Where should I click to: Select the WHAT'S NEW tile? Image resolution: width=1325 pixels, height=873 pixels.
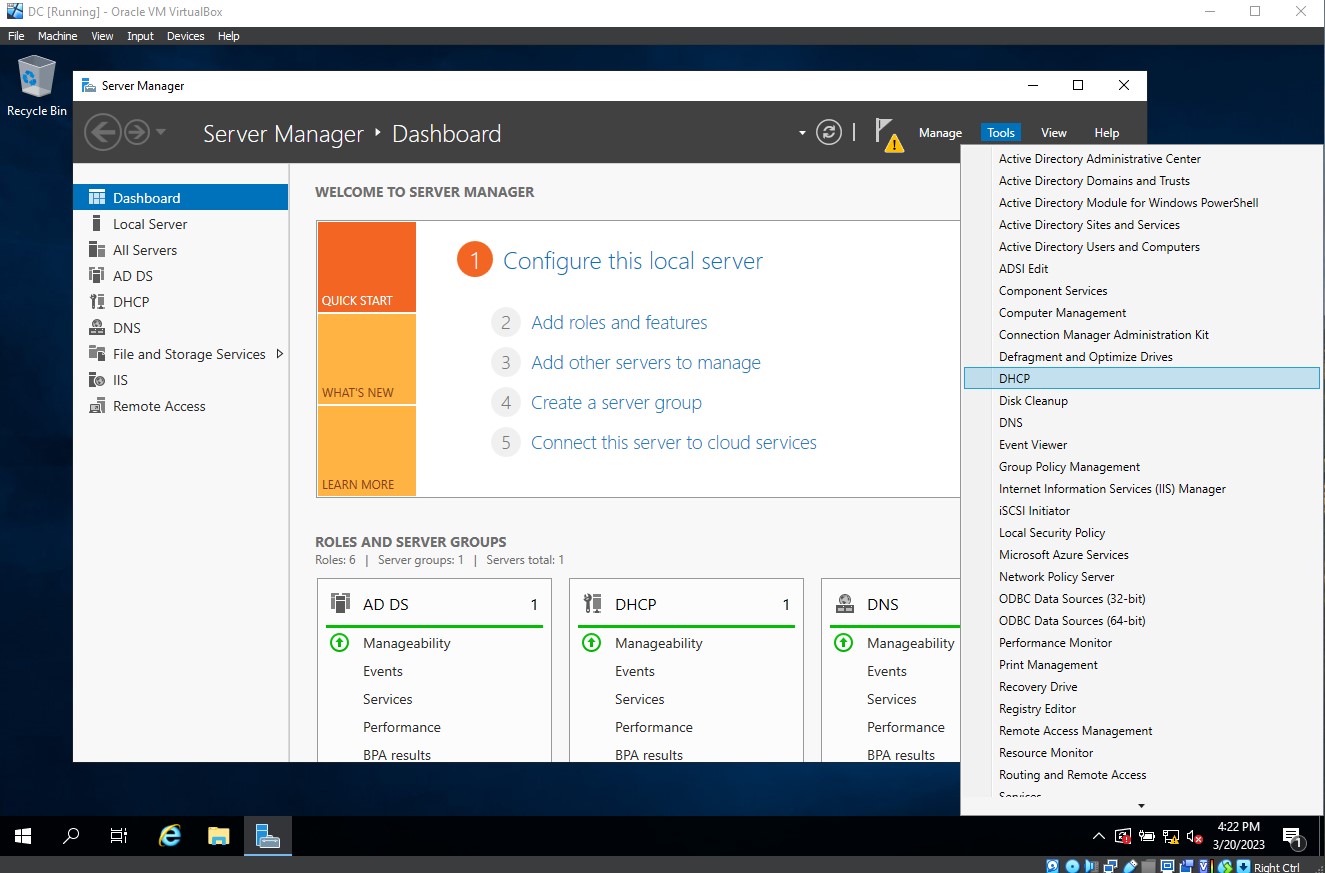[366, 359]
